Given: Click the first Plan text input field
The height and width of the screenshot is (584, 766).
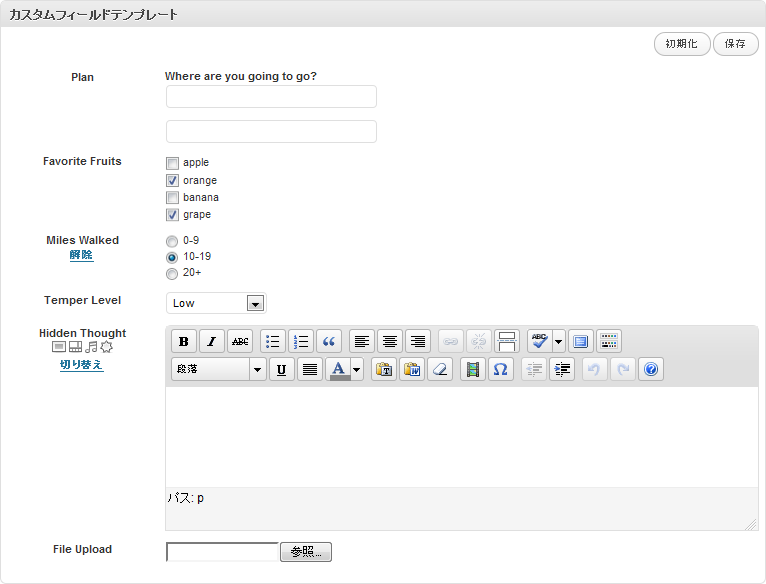Looking at the screenshot, I should pyautogui.click(x=271, y=96).
